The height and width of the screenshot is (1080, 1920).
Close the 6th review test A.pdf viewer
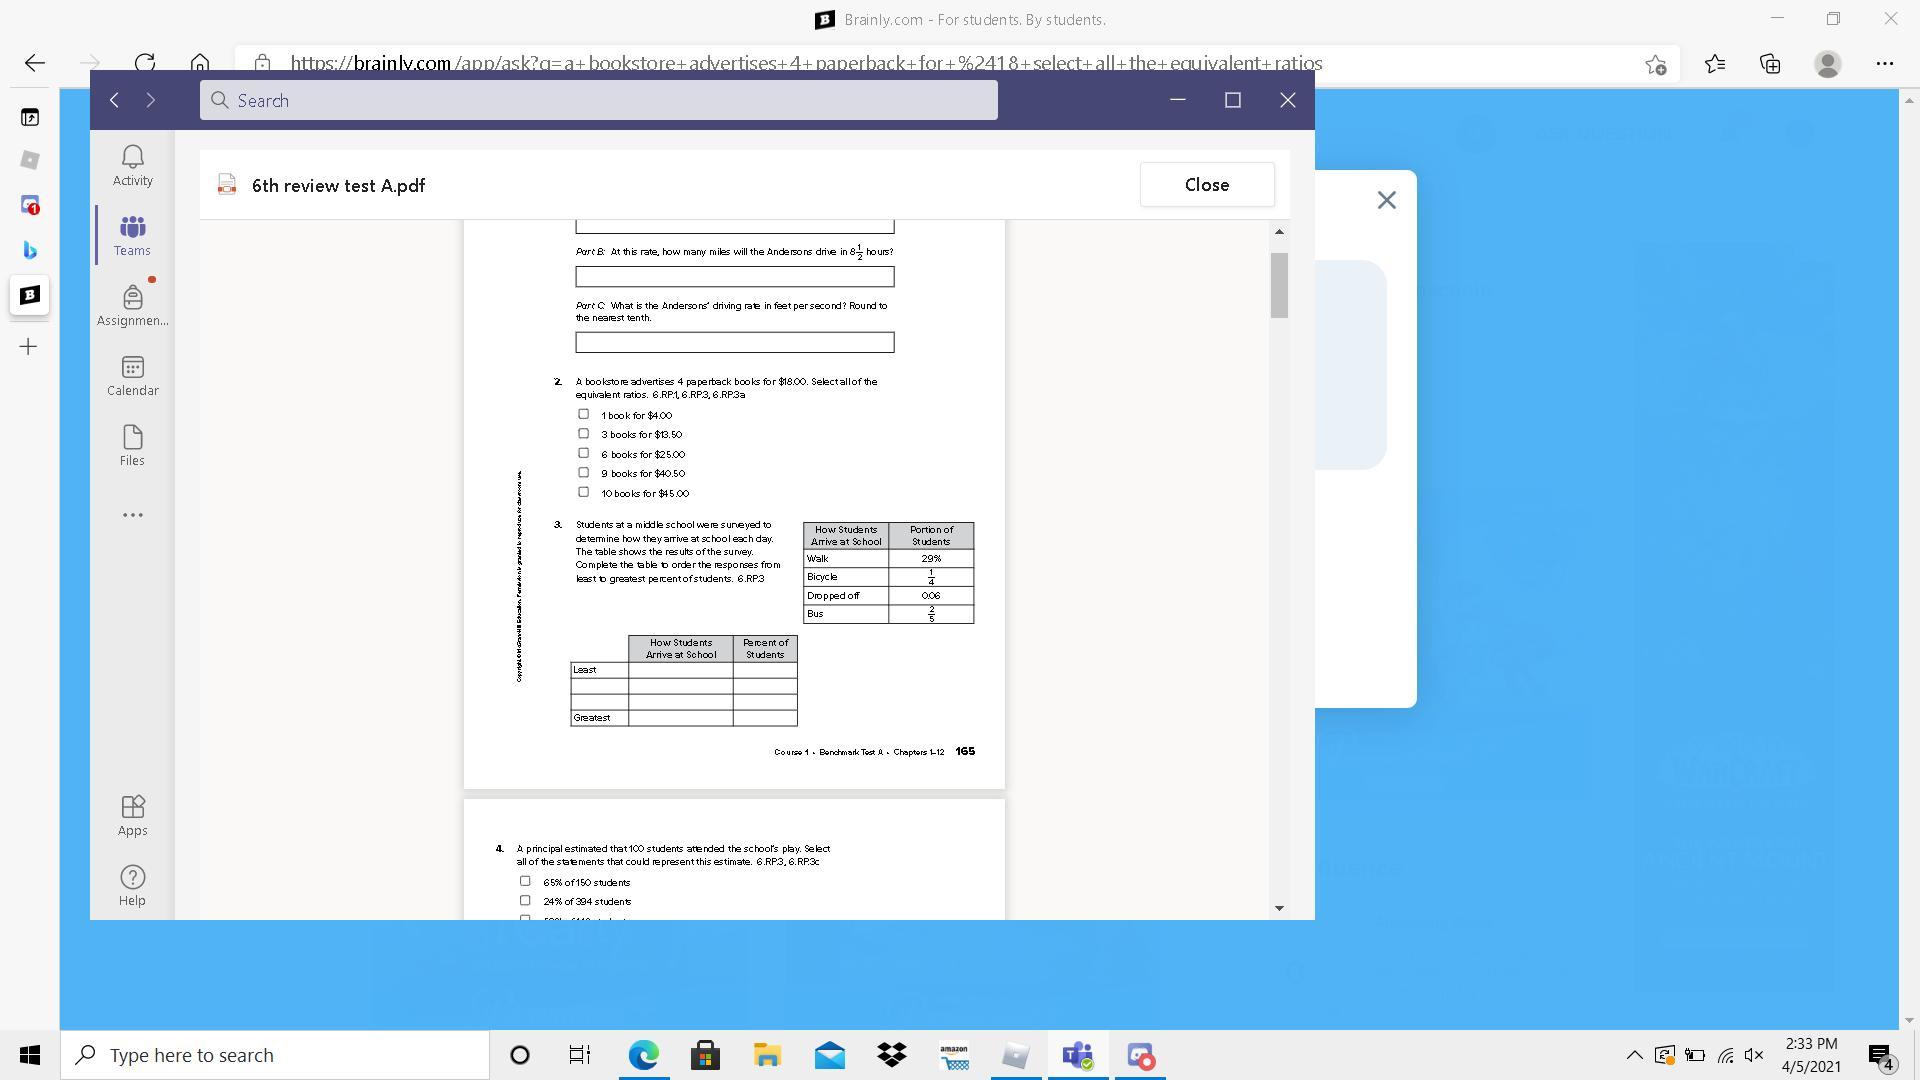(1206, 185)
